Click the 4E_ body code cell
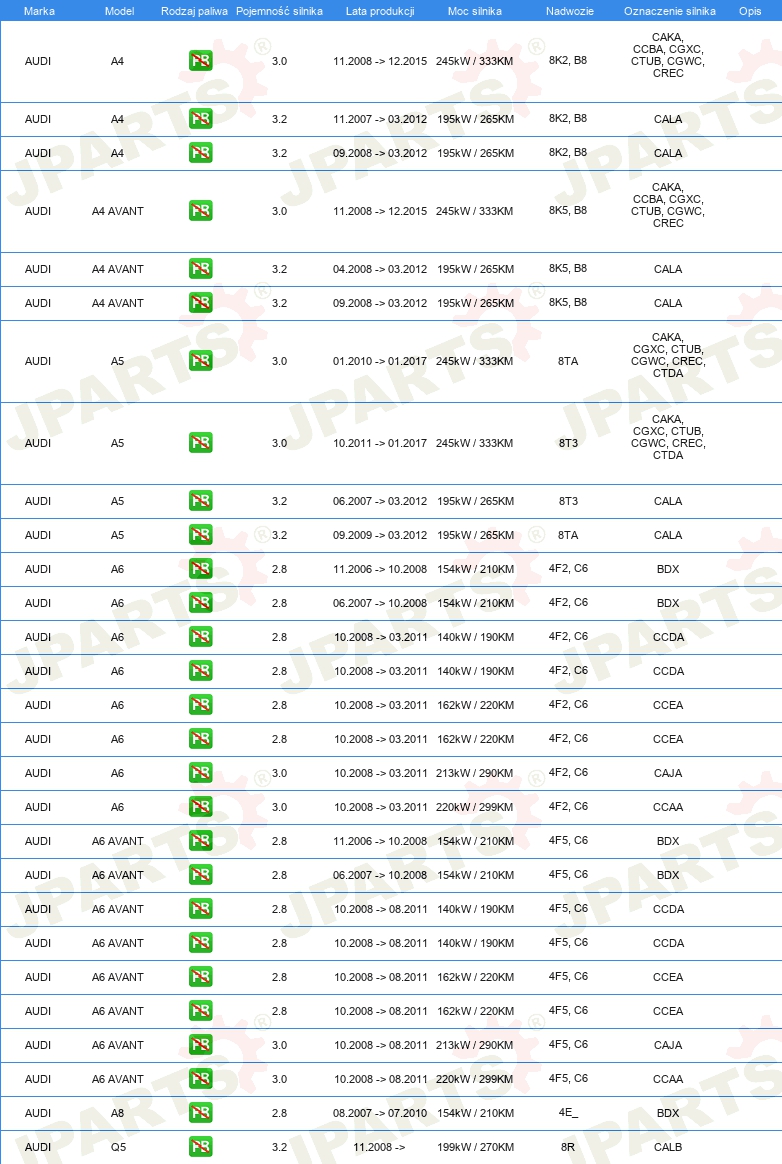 click(568, 1113)
